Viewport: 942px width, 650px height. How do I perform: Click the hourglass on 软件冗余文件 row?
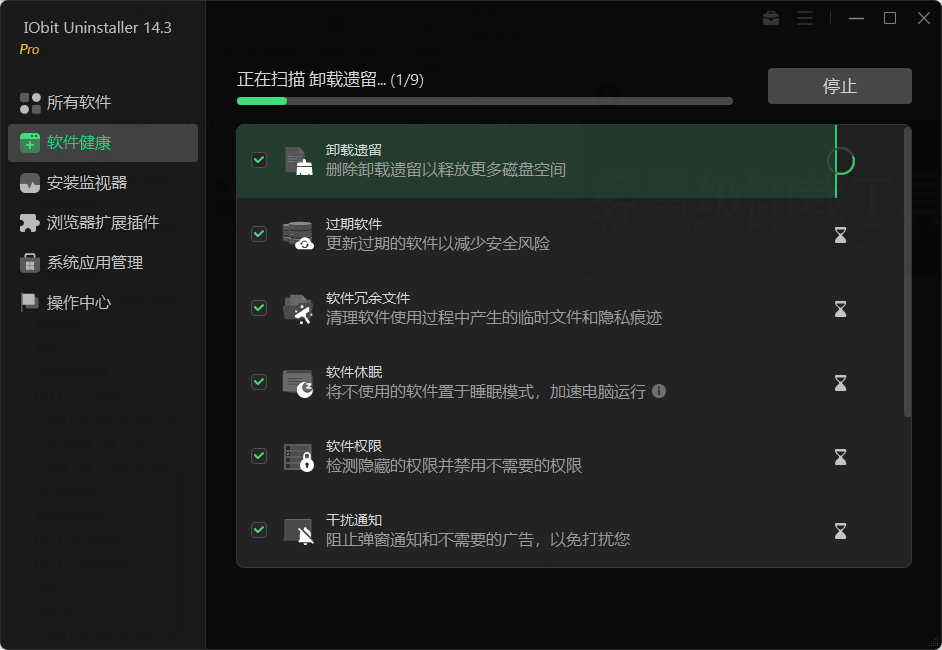pos(840,309)
